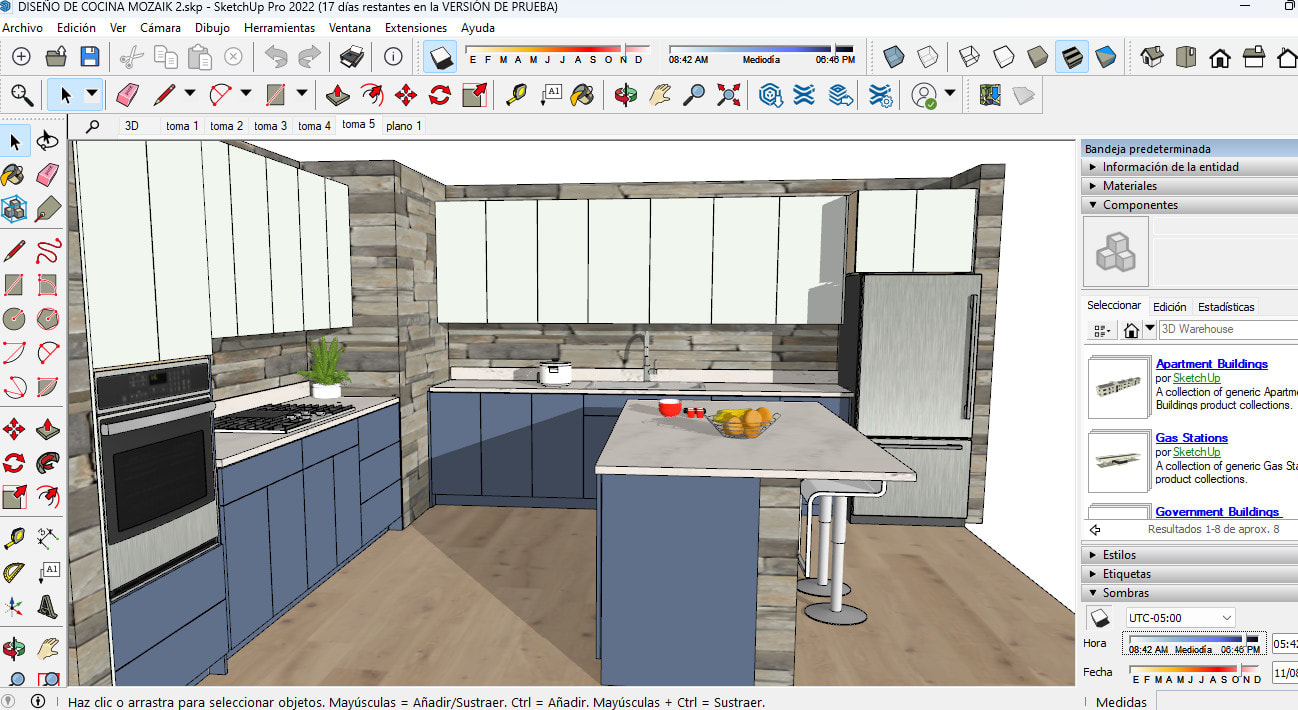This screenshot has height=710, width=1298.
Task: Select the Freehand drawing tool
Action: tap(48, 250)
